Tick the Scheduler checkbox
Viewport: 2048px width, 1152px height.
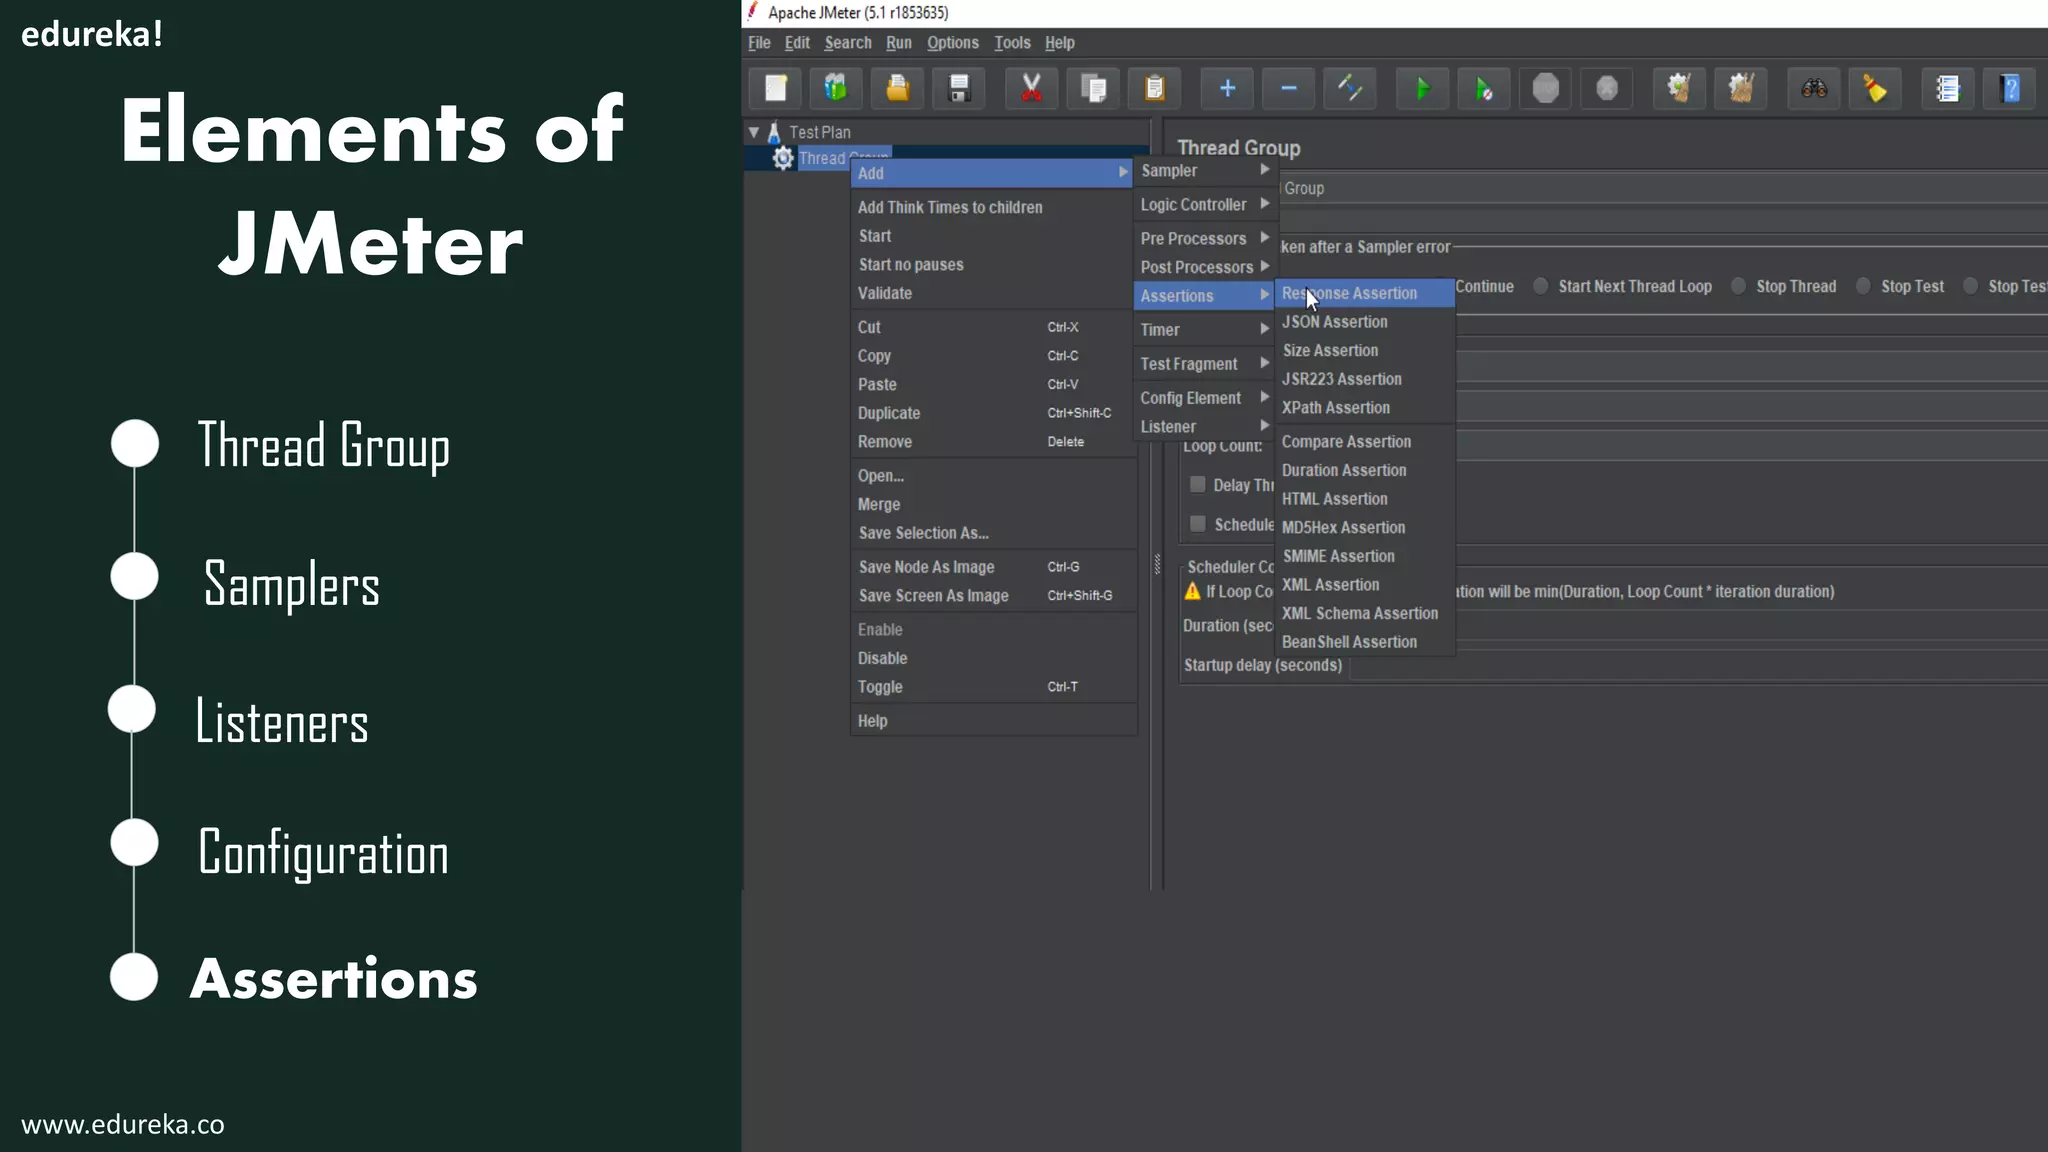(x=1197, y=524)
